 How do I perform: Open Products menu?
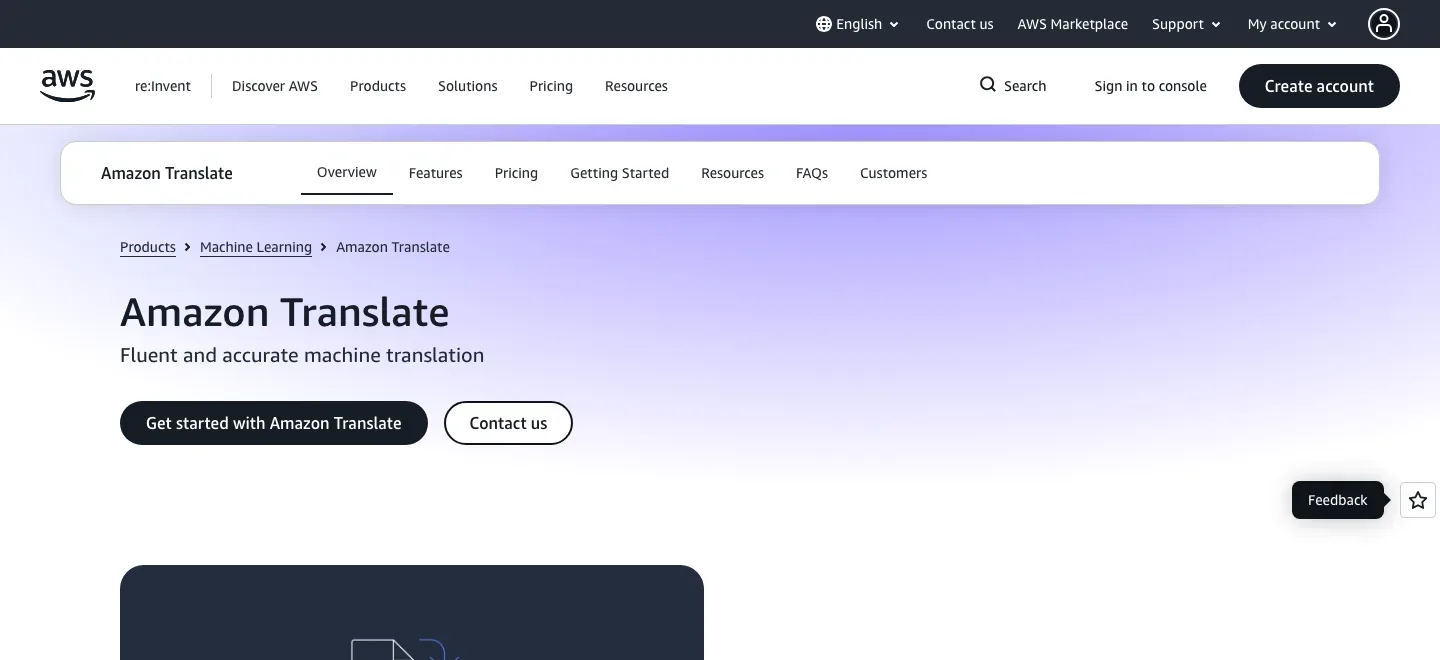pos(378,86)
